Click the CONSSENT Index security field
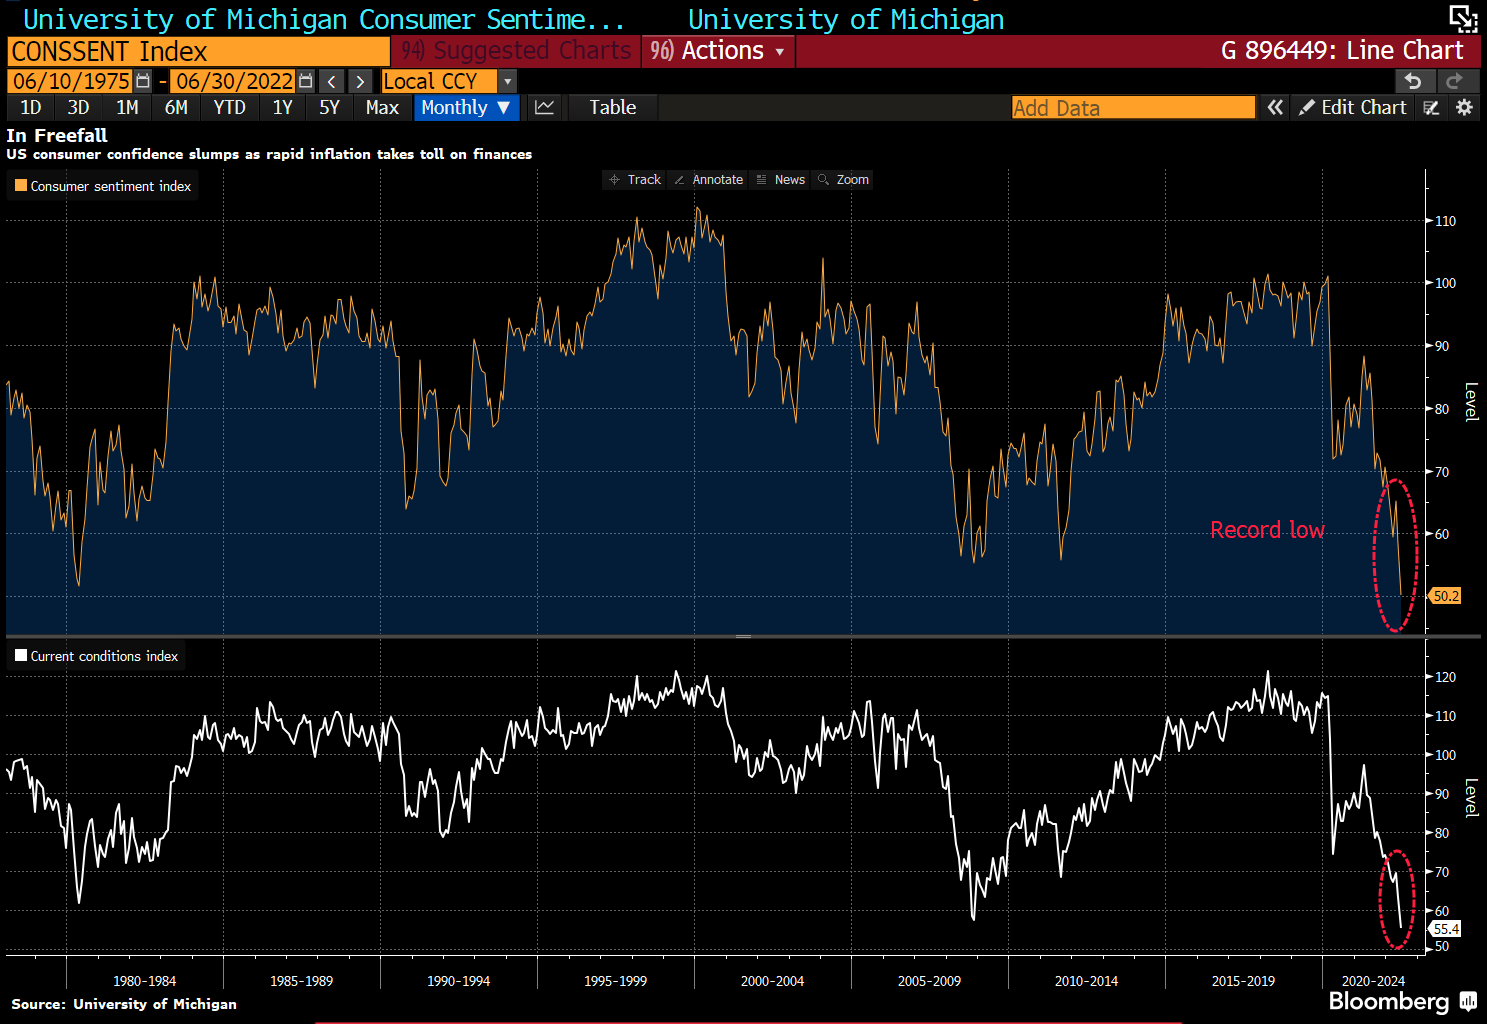1487x1024 pixels. 198,51
